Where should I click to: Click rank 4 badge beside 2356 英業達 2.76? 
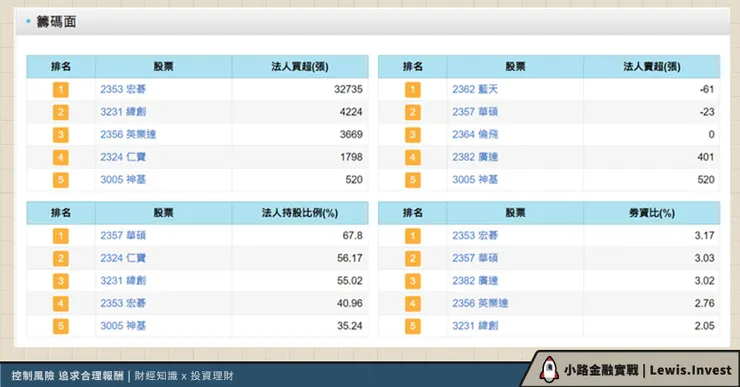(x=412, y=303)
